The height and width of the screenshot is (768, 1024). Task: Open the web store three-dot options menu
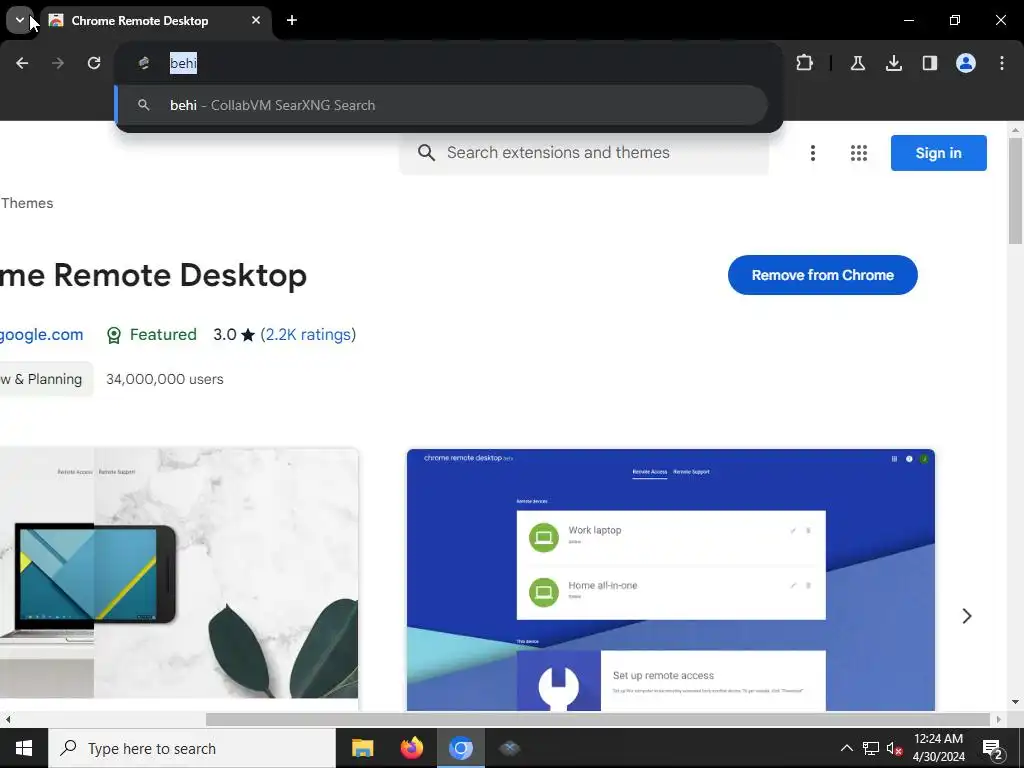coord(812,153)
